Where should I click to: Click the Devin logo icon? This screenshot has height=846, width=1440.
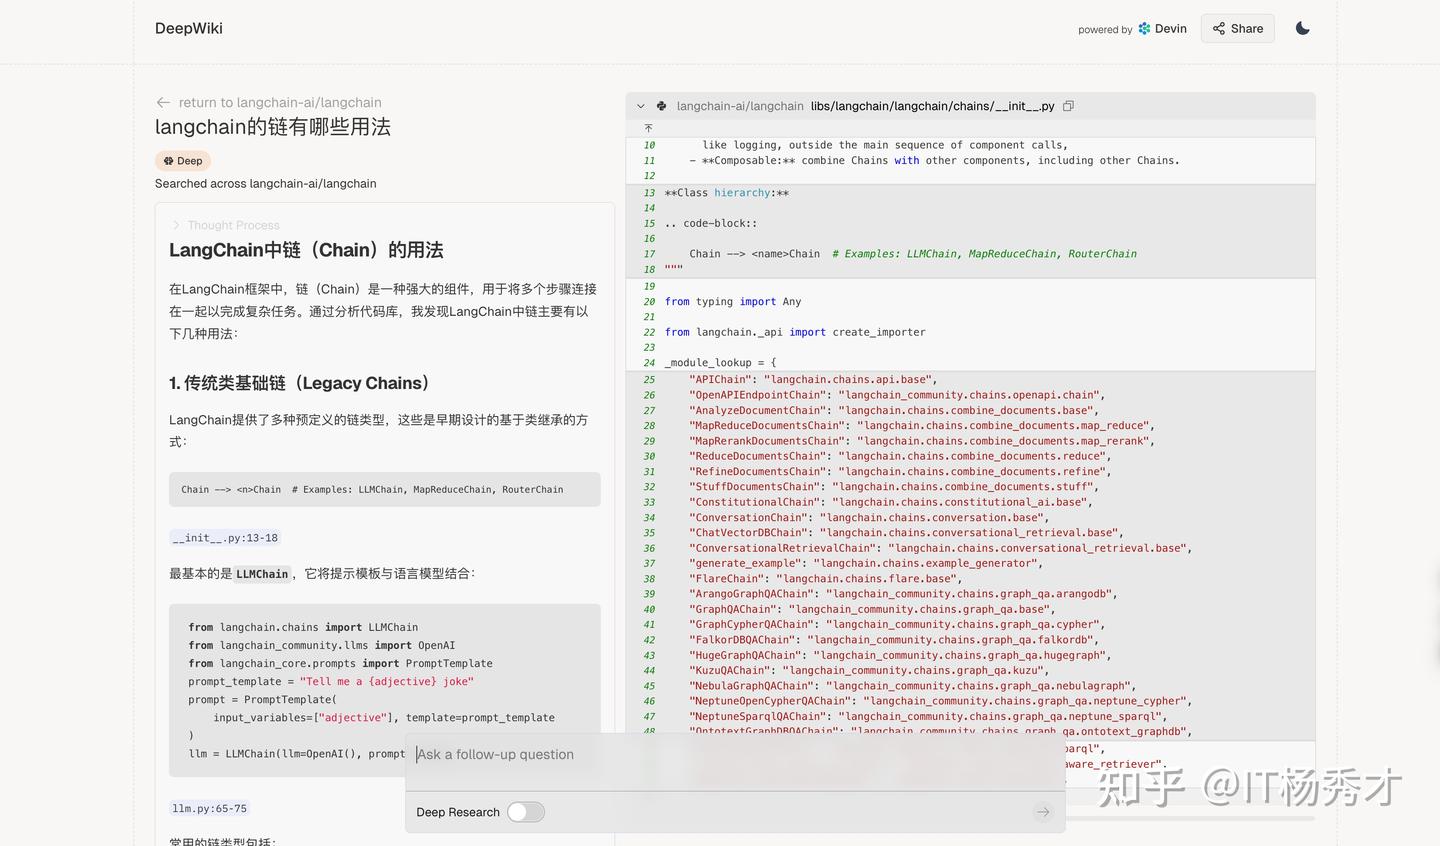click(1142, 29)
